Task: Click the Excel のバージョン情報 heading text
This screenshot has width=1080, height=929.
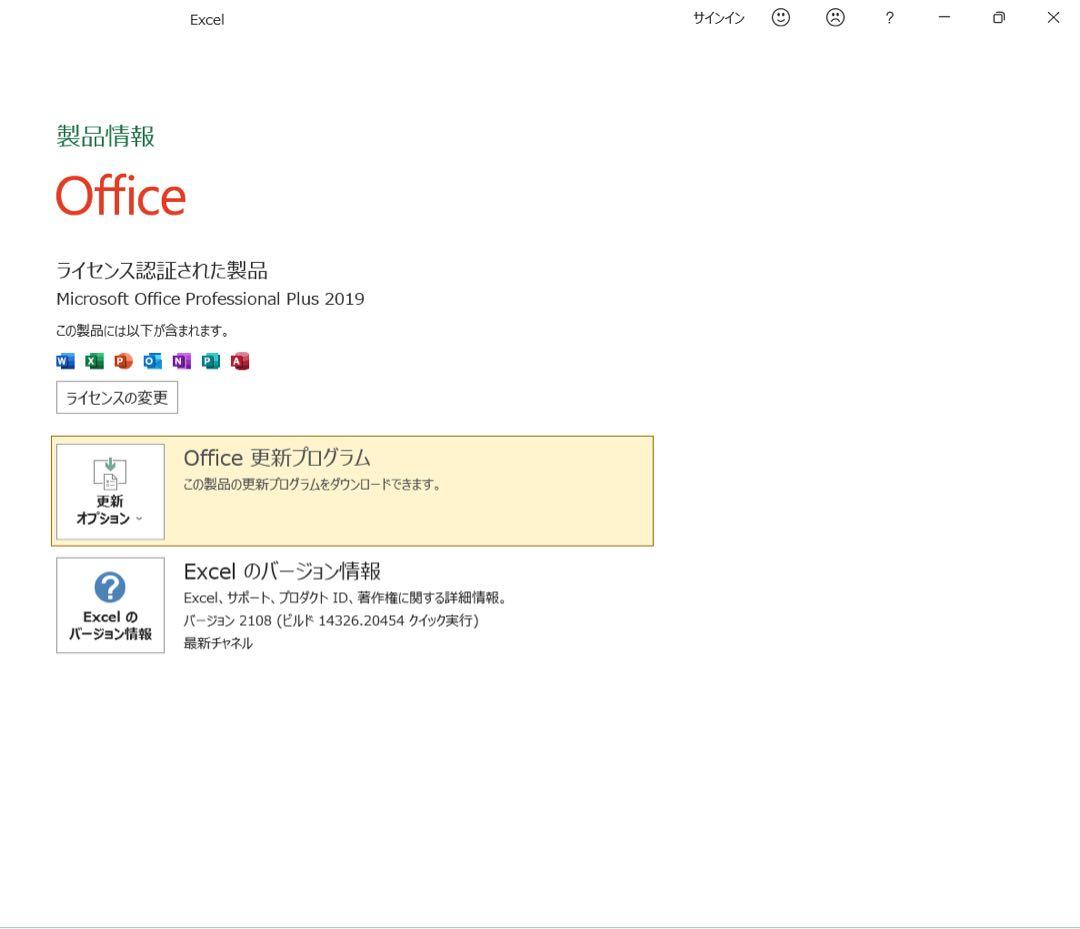Action: coord(282,571)
